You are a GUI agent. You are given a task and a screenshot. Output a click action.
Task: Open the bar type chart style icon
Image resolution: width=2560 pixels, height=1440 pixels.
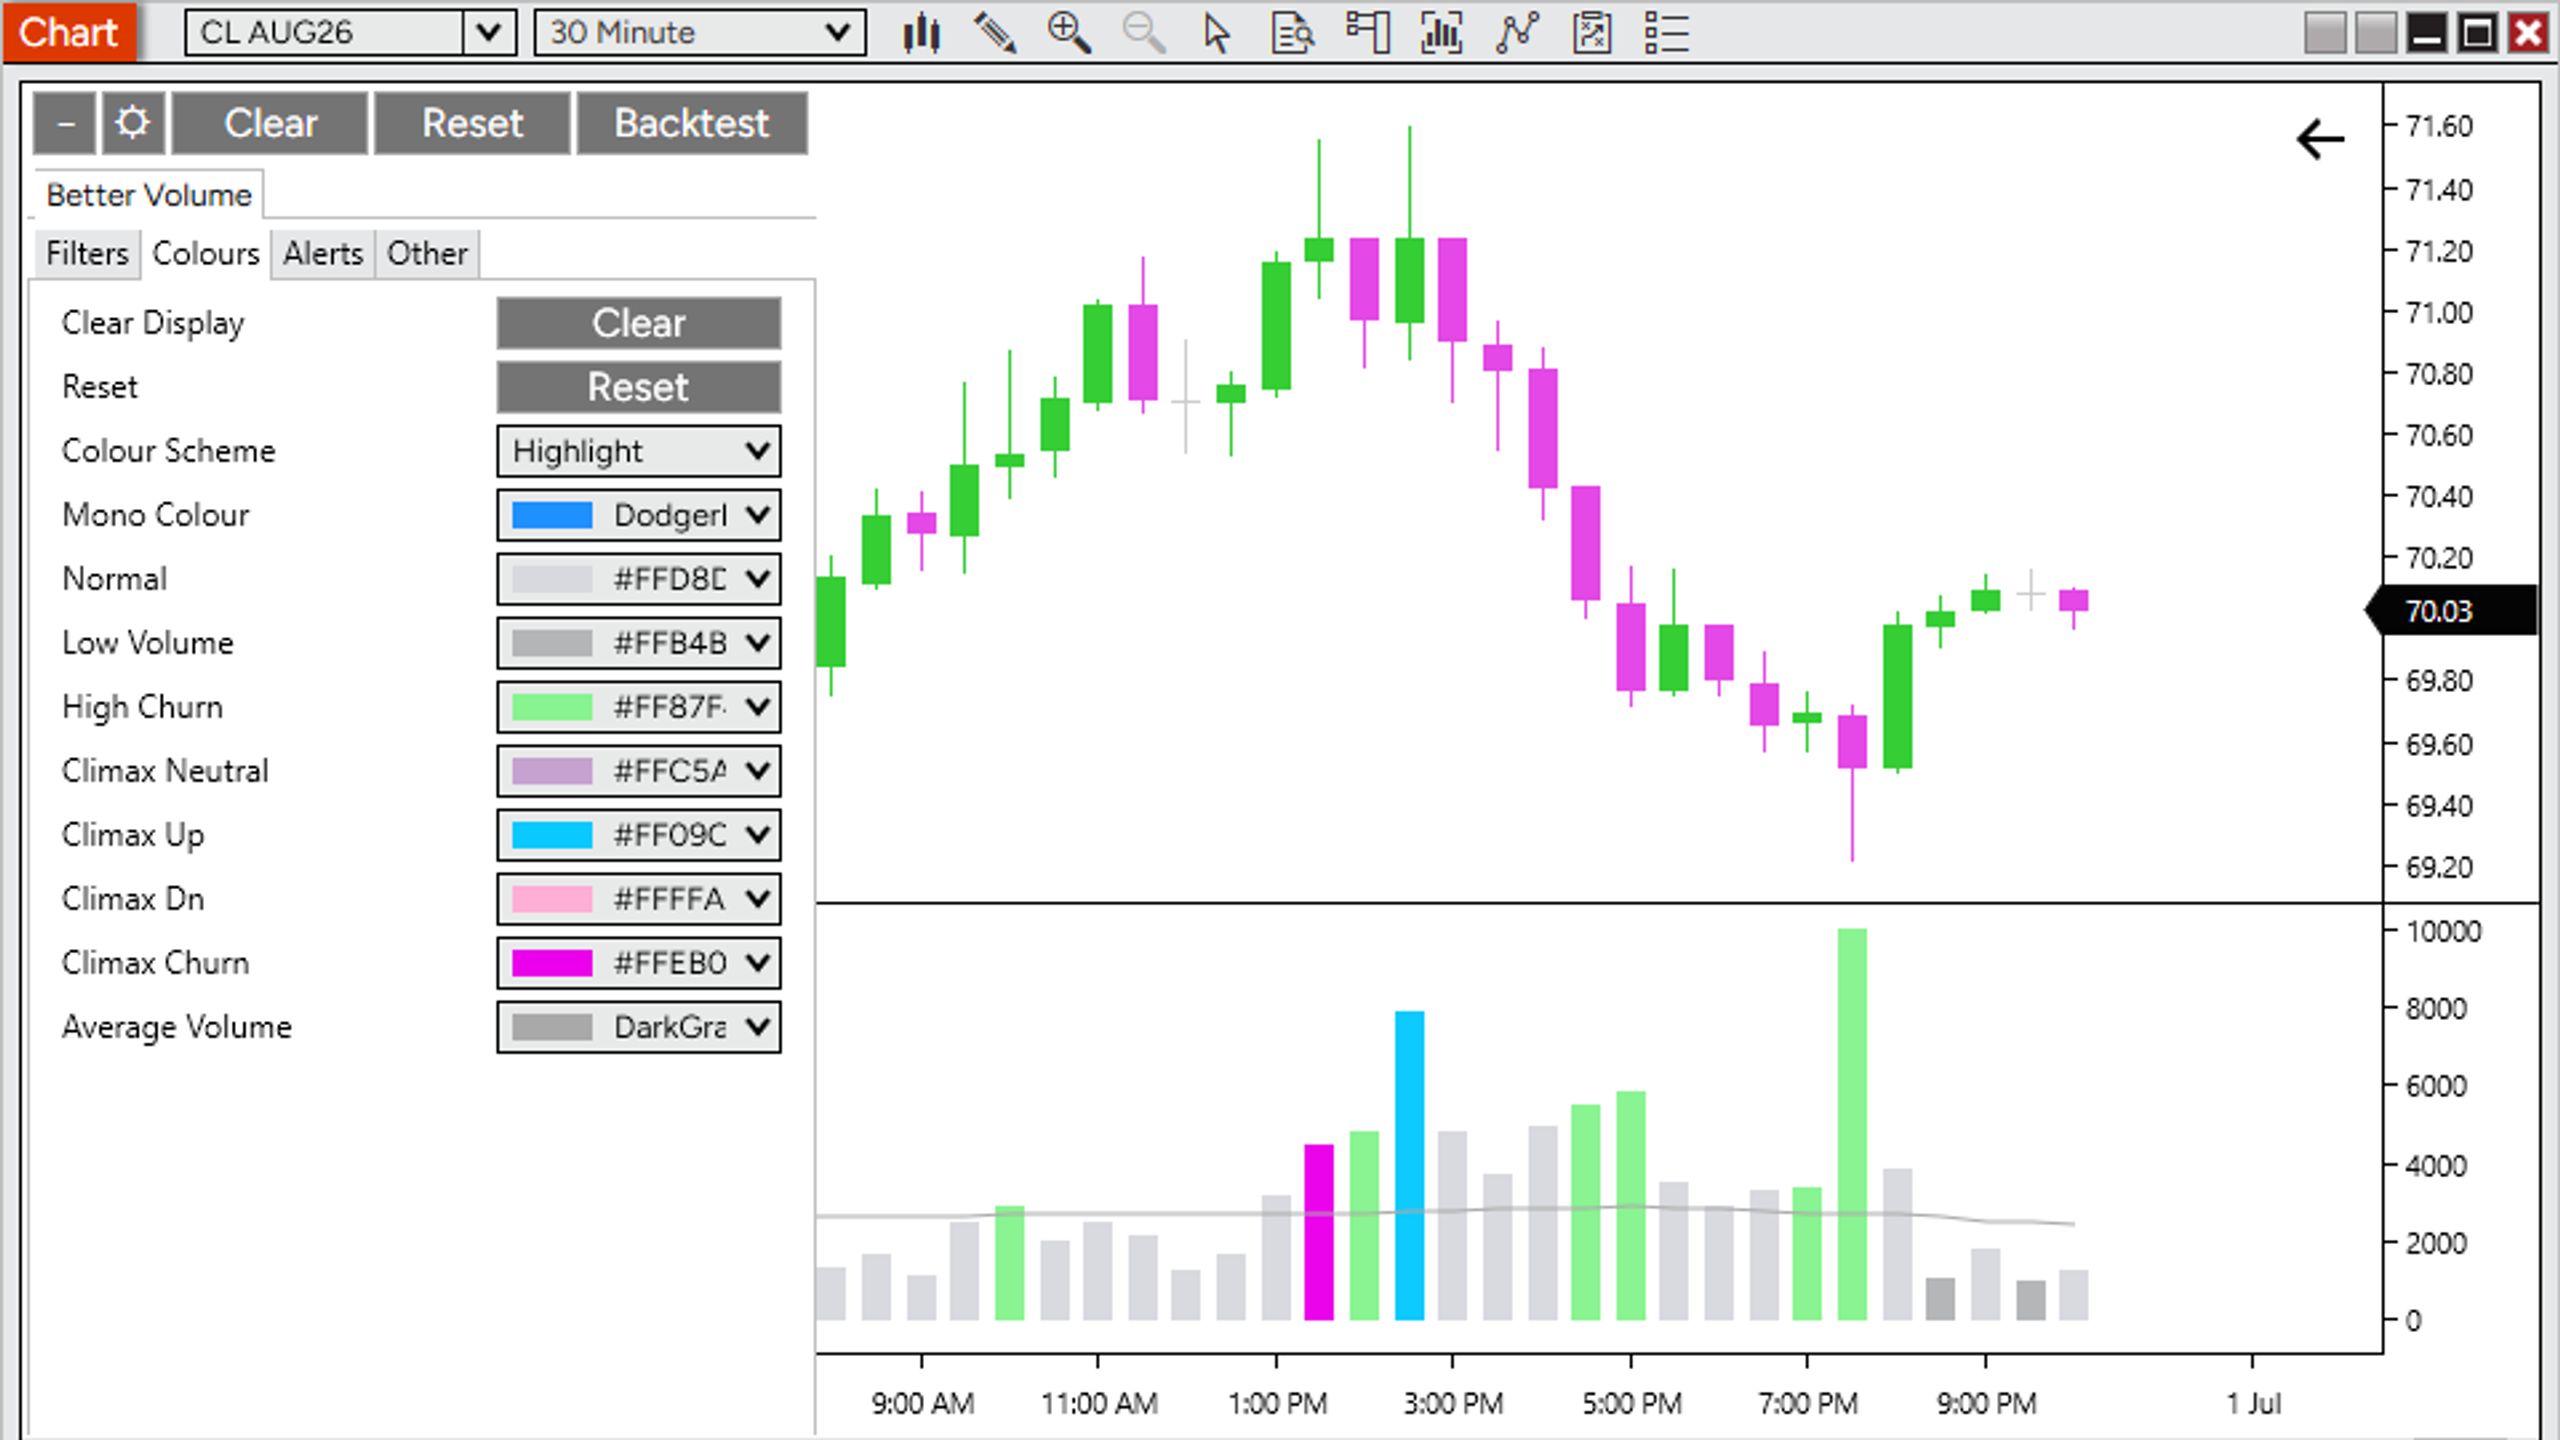pos(921,33)
